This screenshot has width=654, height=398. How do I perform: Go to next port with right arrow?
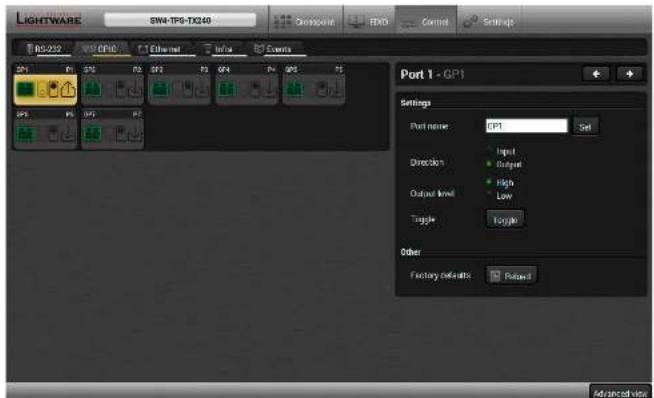(629, 74)
